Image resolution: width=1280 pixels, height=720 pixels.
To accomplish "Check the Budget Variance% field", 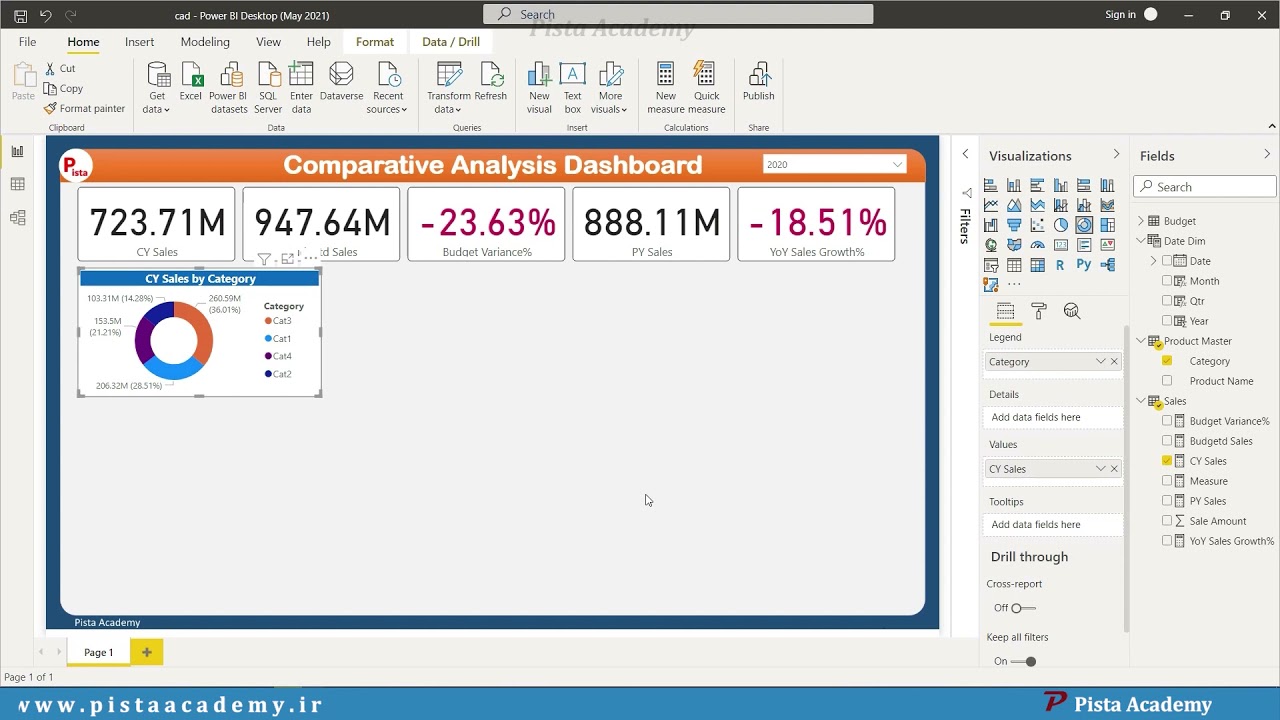I will [1167, 421].
